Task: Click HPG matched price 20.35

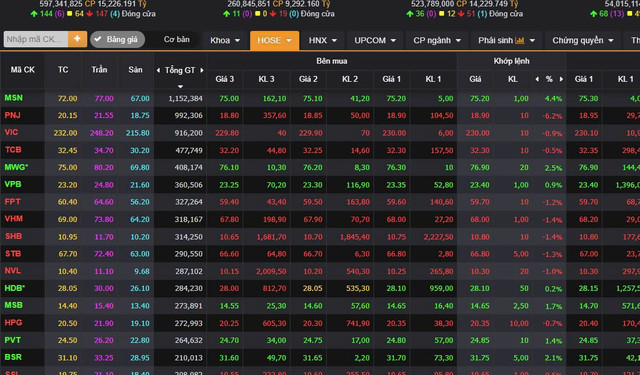Action: point(480,323)
